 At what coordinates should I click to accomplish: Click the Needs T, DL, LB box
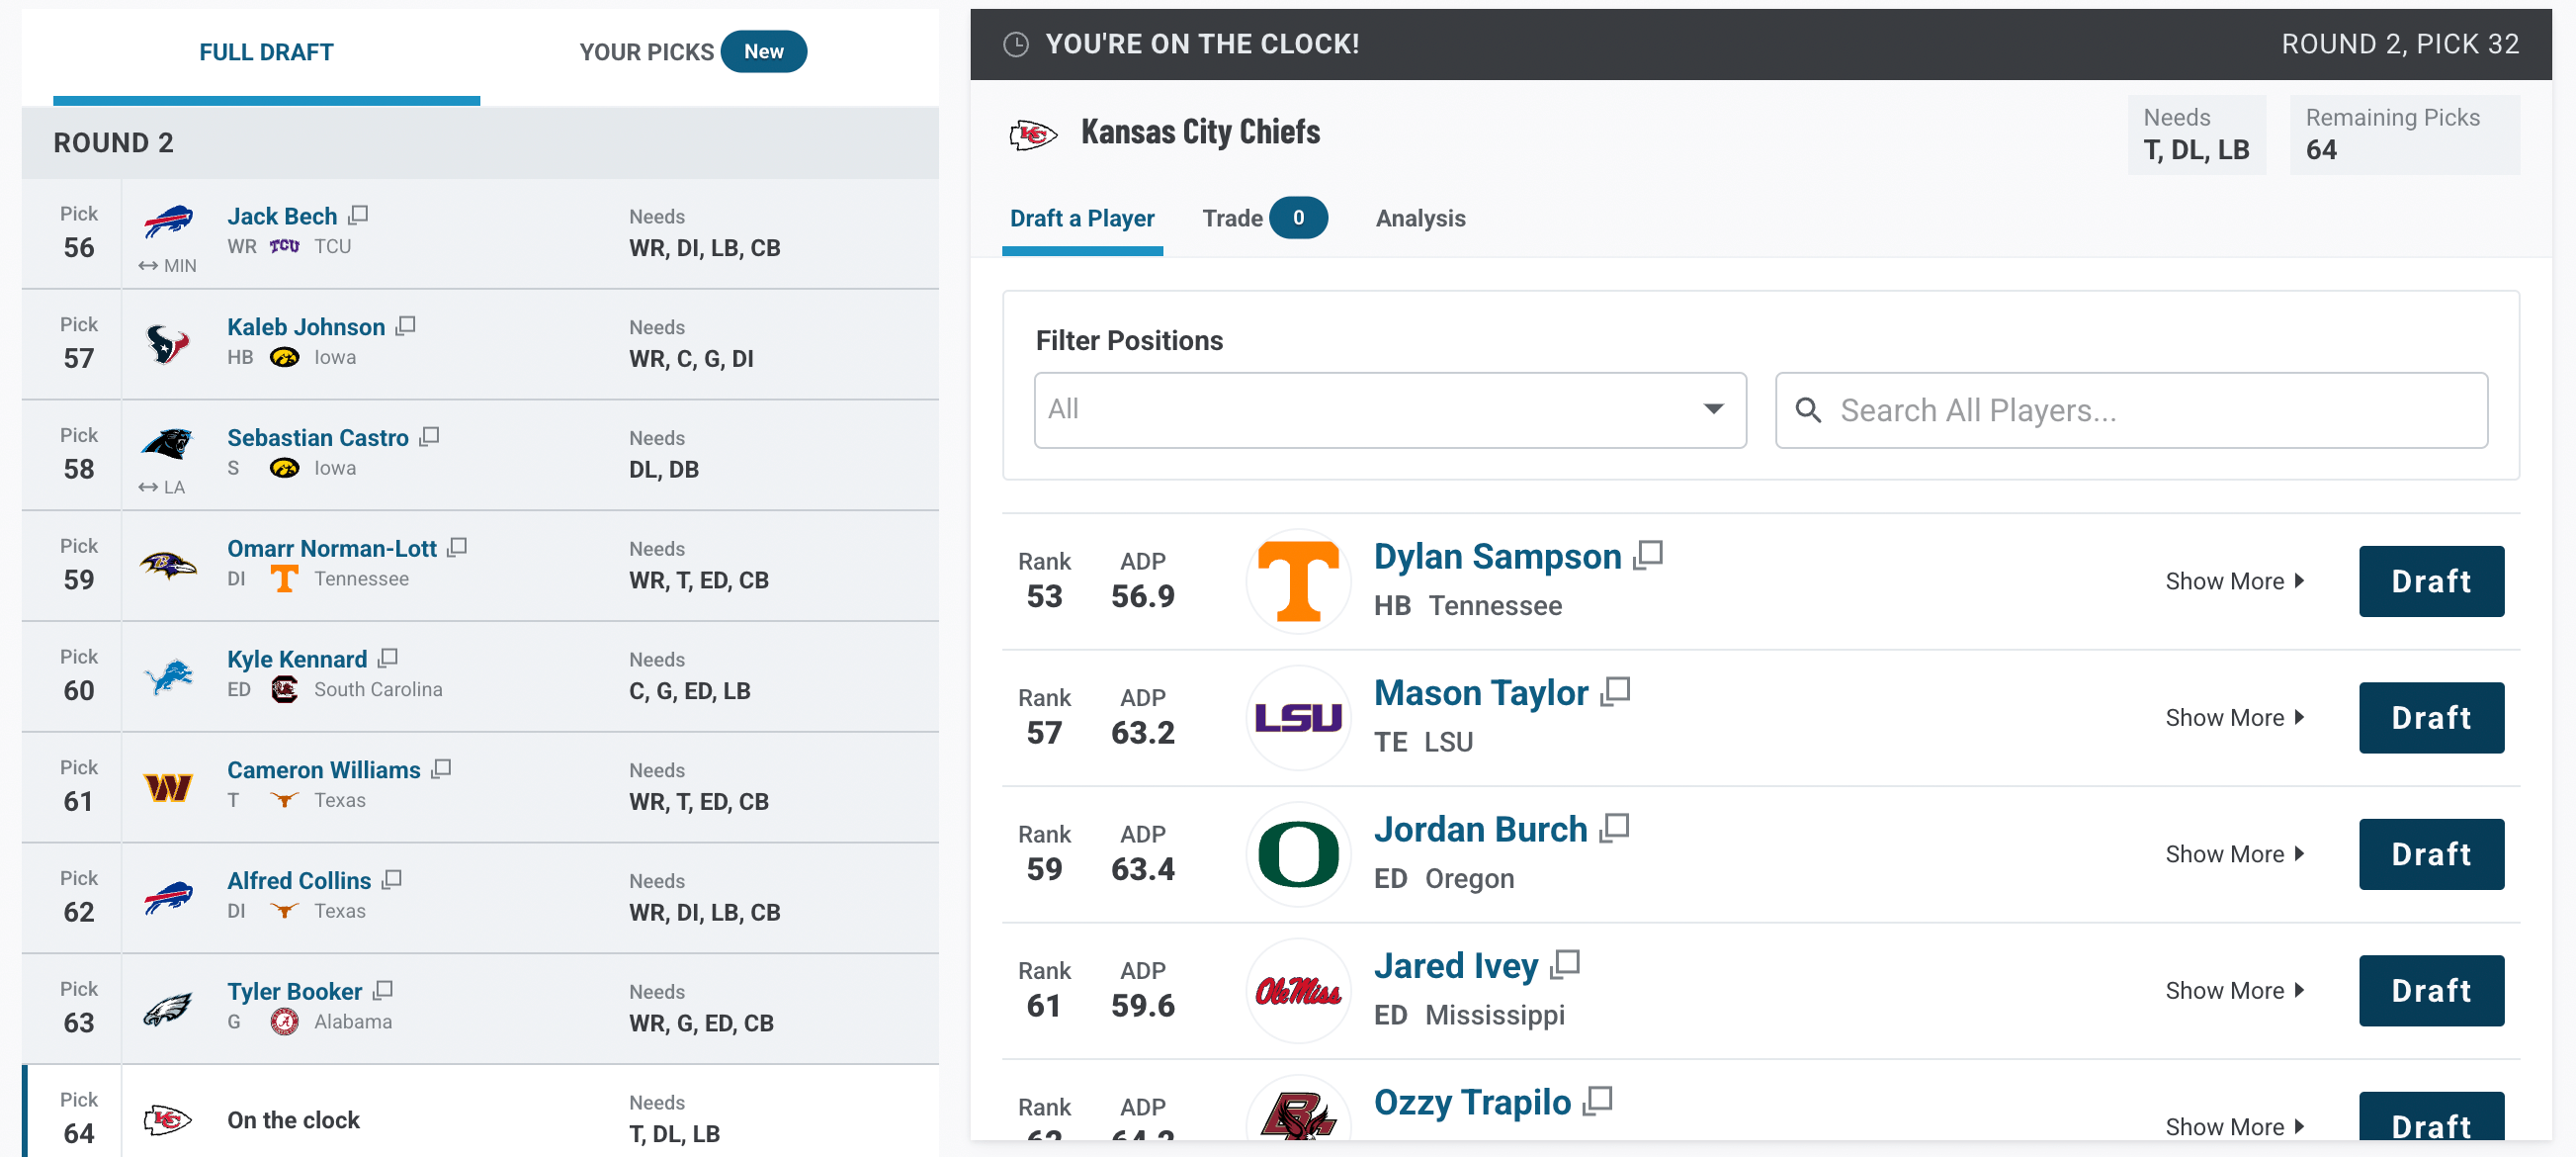tap(2196, 135)
